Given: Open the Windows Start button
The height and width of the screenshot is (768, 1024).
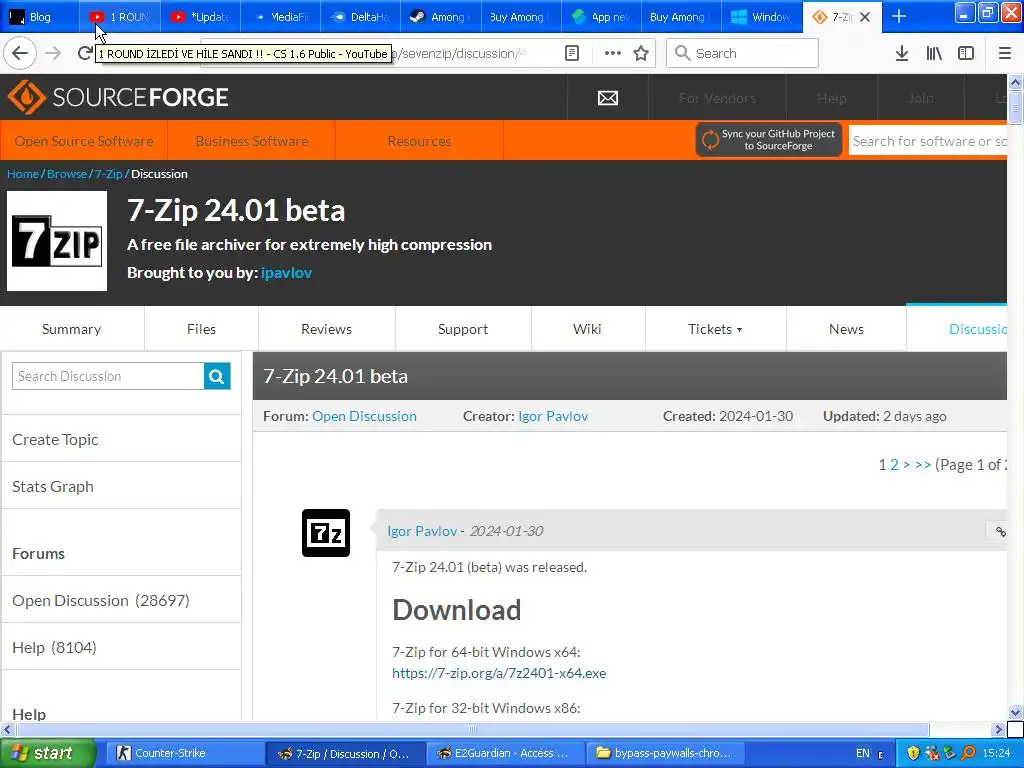Looking at the screenshot, I should point(47,753).
